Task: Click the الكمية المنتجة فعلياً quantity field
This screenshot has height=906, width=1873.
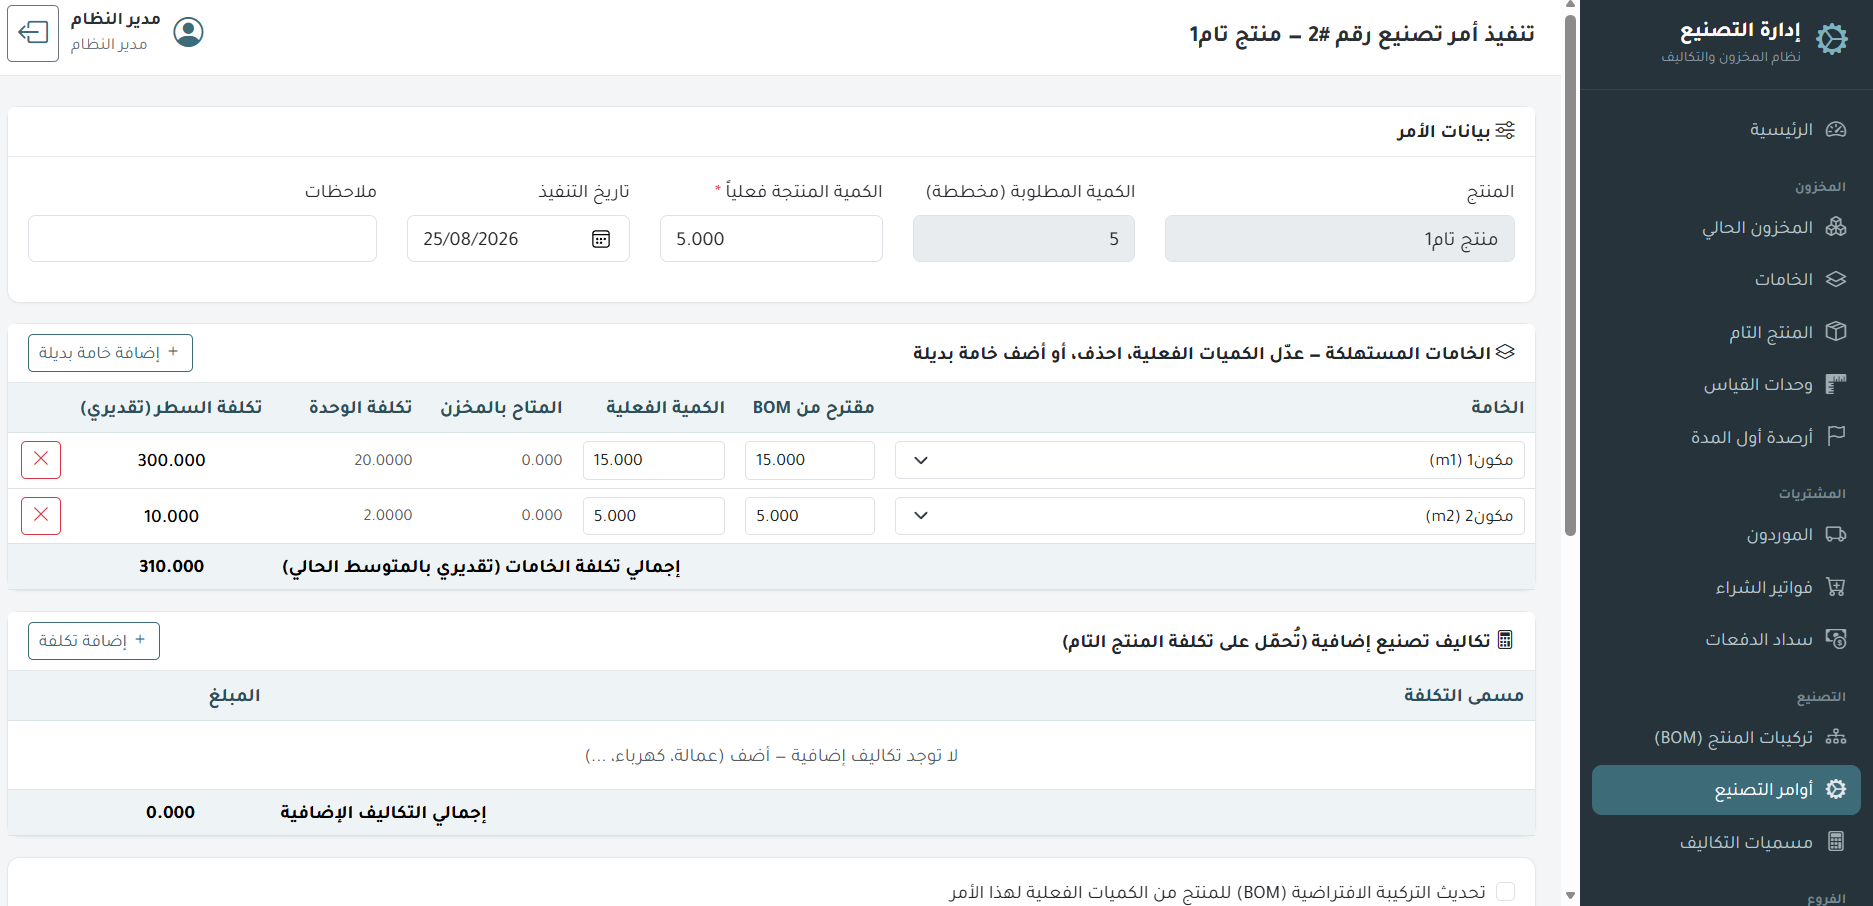Action: [771, 239]
